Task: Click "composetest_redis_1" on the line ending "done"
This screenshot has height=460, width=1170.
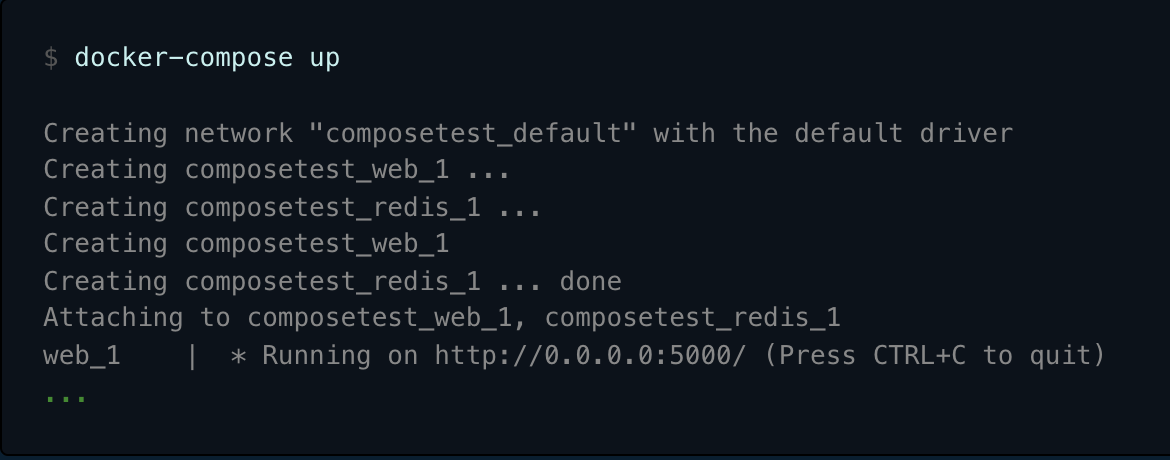Action: [x=332, y=282]
